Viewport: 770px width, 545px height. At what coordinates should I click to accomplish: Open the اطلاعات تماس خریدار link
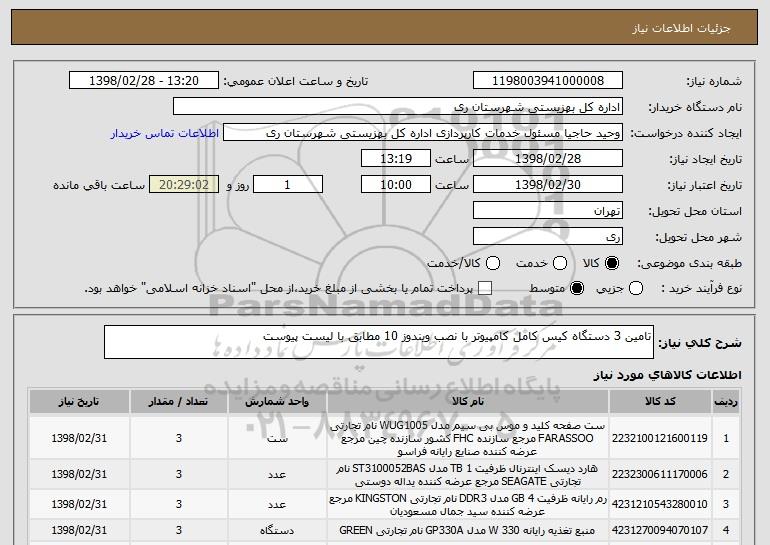pyautogui.click(x=165, y=133)
